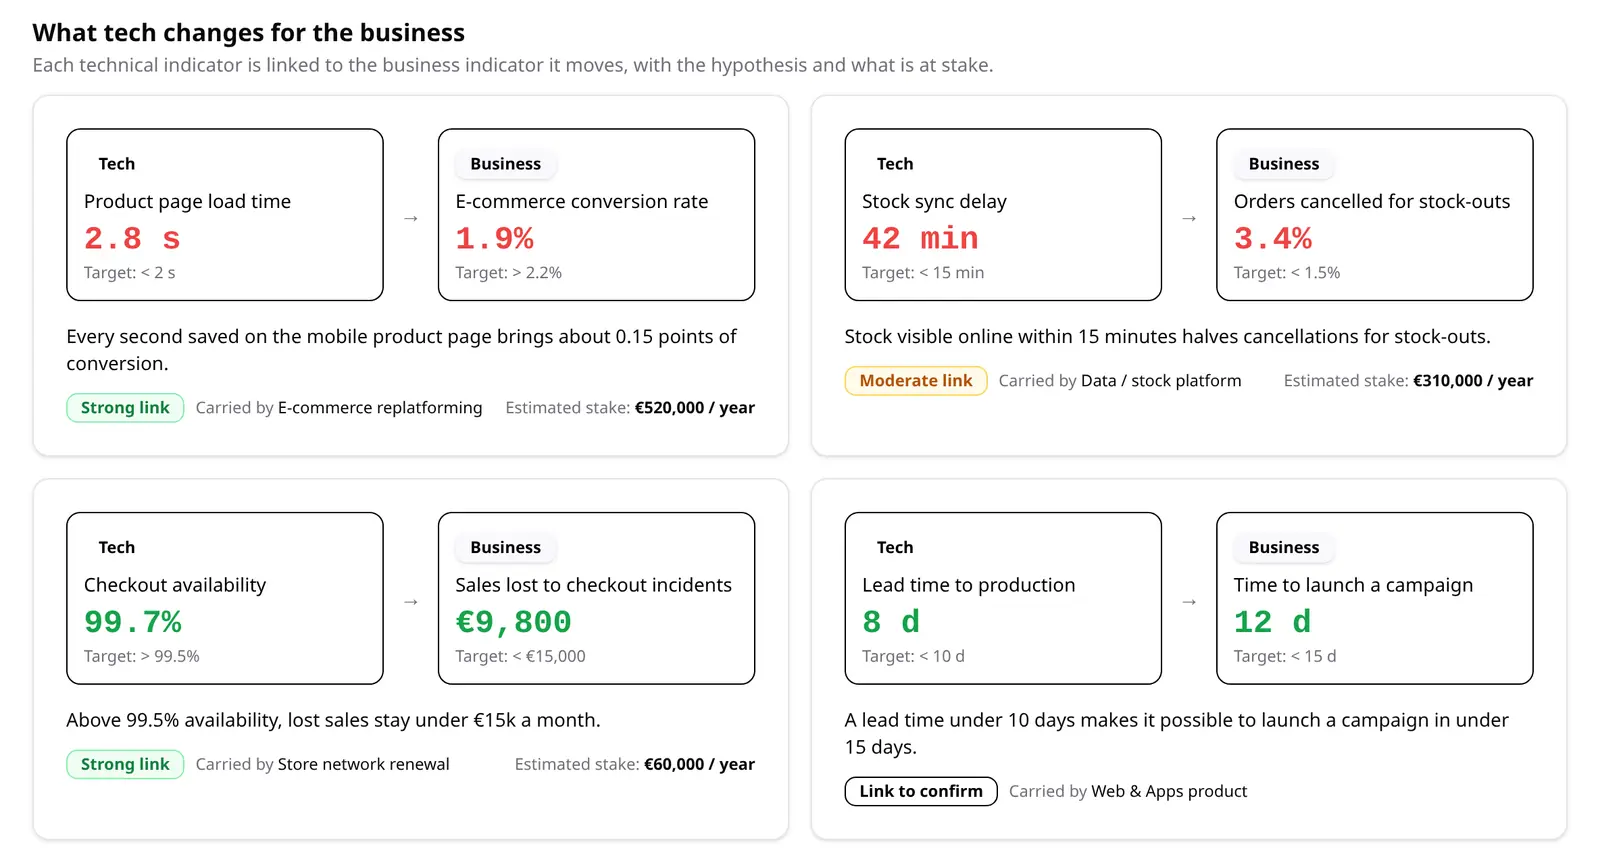Screen dimensions: 1600x861
Task: Open the Orders cancelled for stock-outs card
Action: click(1374, 214)
